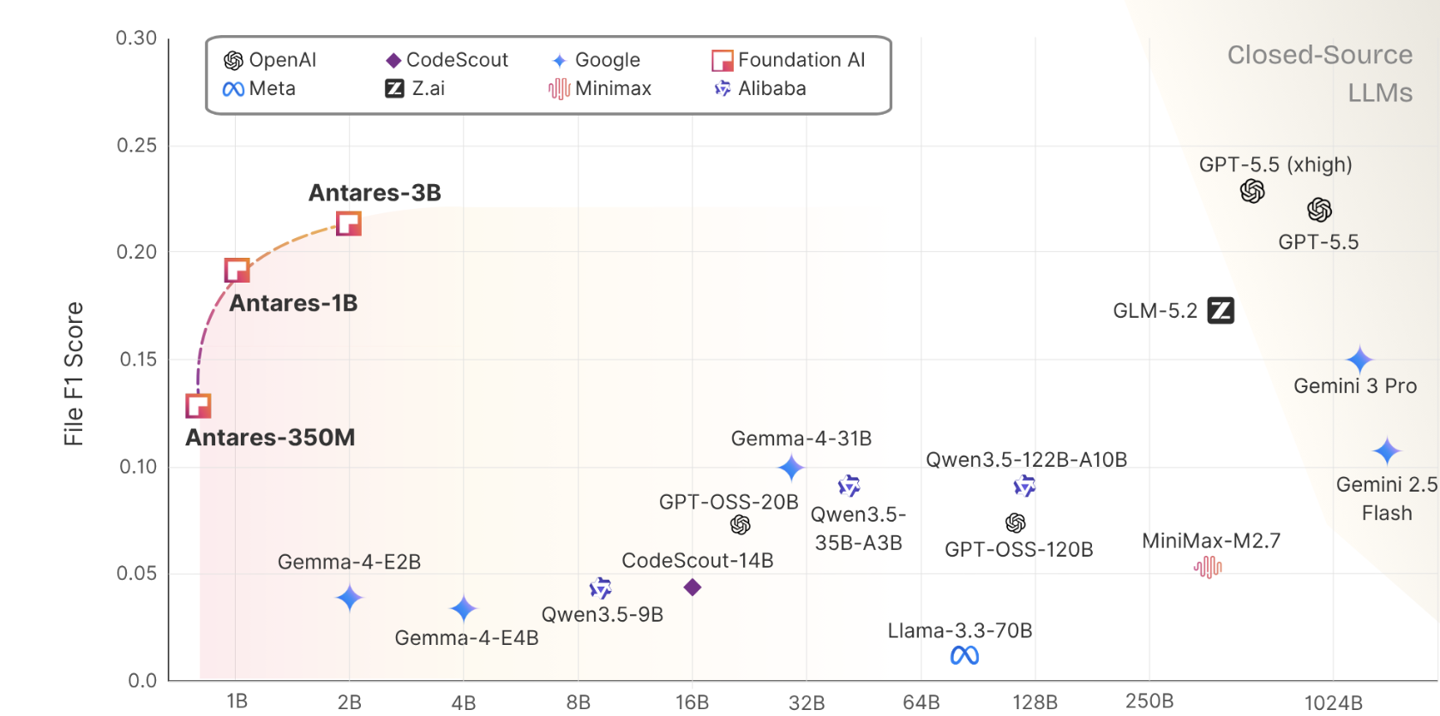1440x716 pixels.
Task: Click the Foundation AI legend entry
Action: [788, 60]
